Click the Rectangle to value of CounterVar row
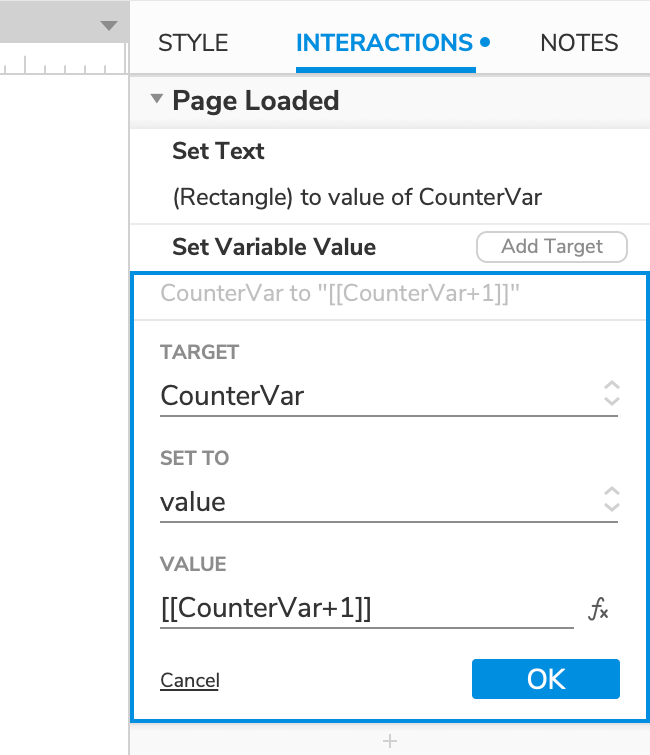This screenshot has width=650, height=755. point(357,197)
